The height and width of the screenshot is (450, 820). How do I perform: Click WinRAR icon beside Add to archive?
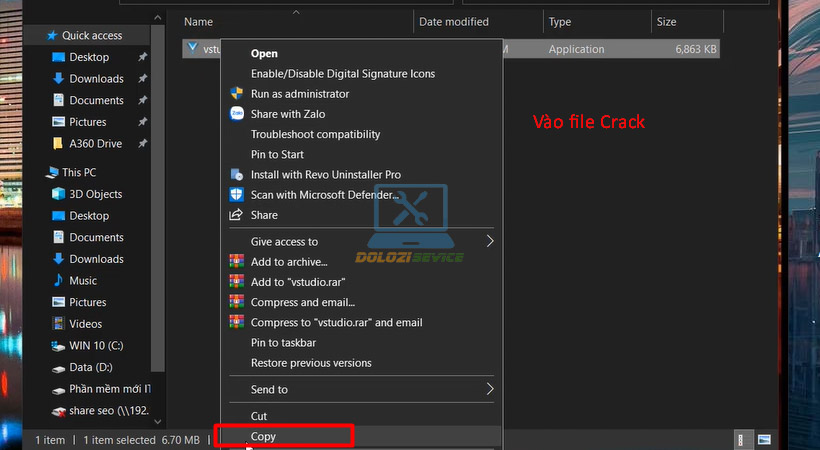236,261
